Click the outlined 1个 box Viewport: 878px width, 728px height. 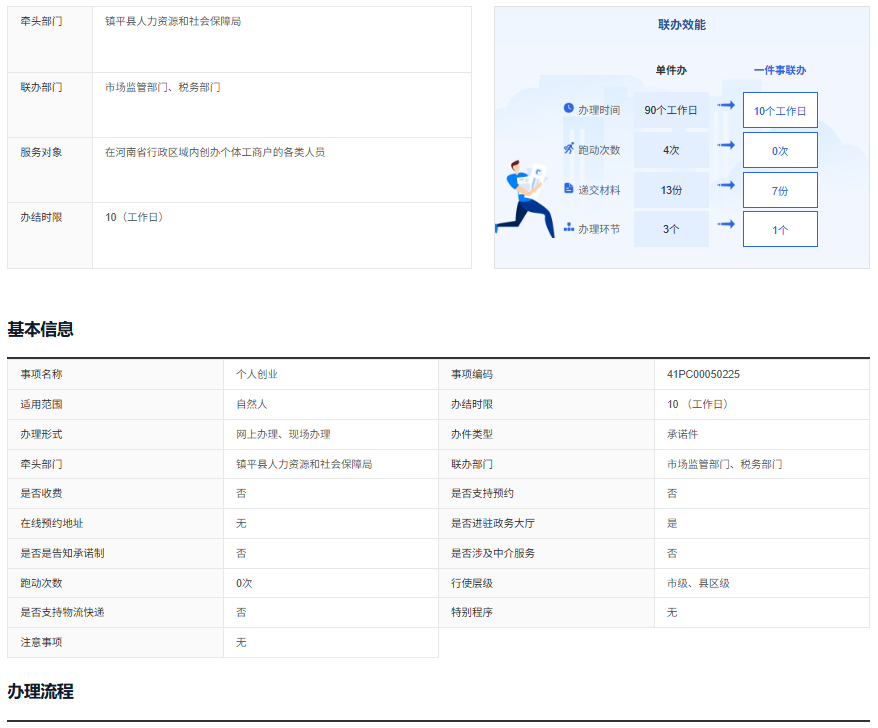coord(779,228)
